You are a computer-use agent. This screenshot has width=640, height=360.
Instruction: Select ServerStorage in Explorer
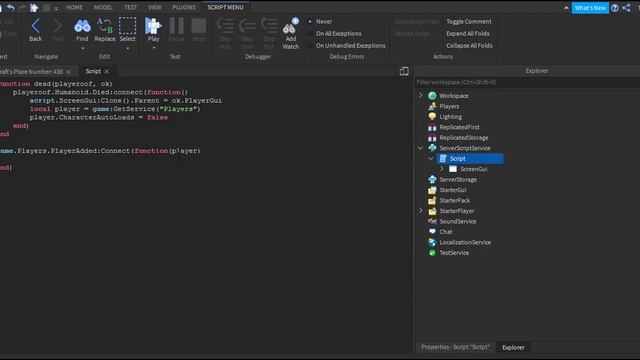458,179
